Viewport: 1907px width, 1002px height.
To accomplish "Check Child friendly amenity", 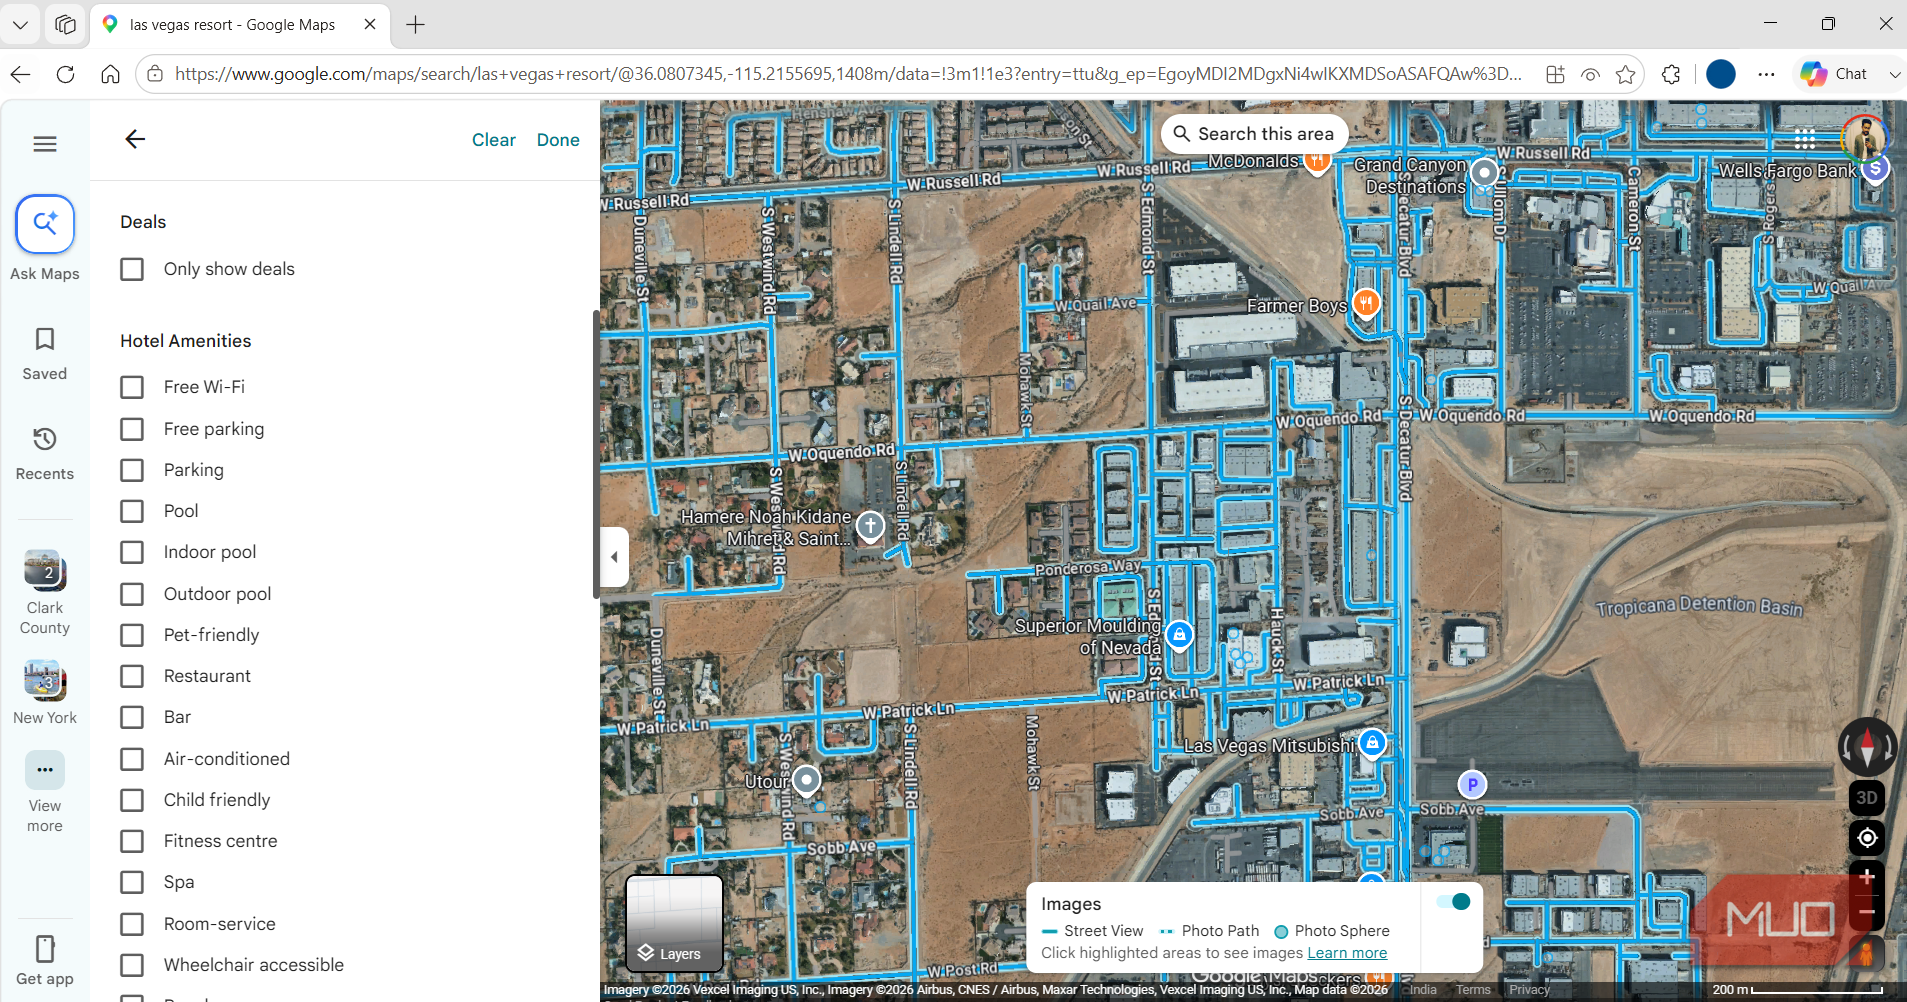I will (132, 800).
